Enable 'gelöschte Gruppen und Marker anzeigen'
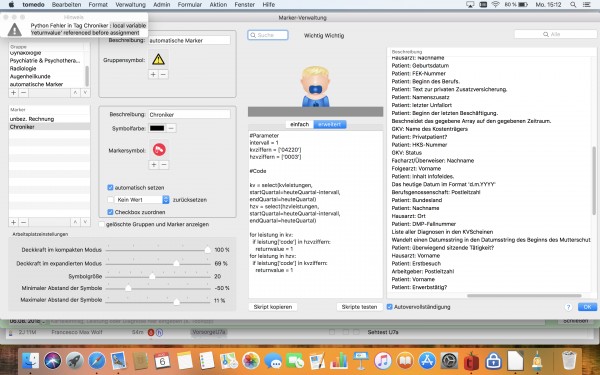Viewport: 600px width, 375px height. coord(102,224)
